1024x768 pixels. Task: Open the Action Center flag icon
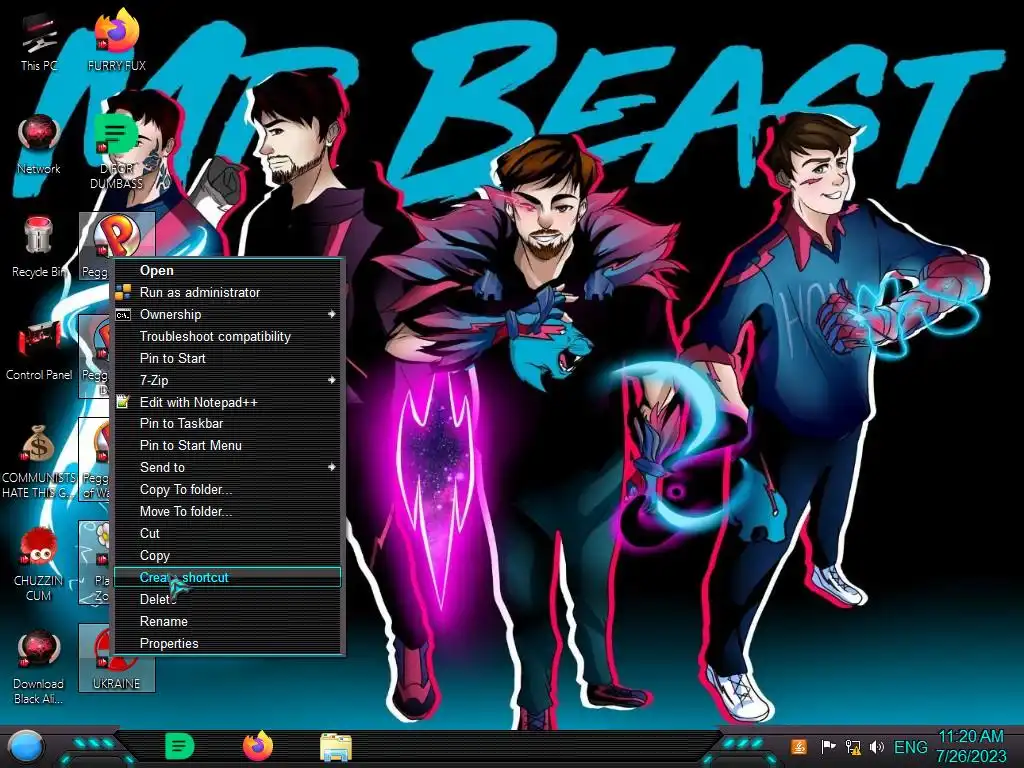pyautogui.click(x=828, y=746)
